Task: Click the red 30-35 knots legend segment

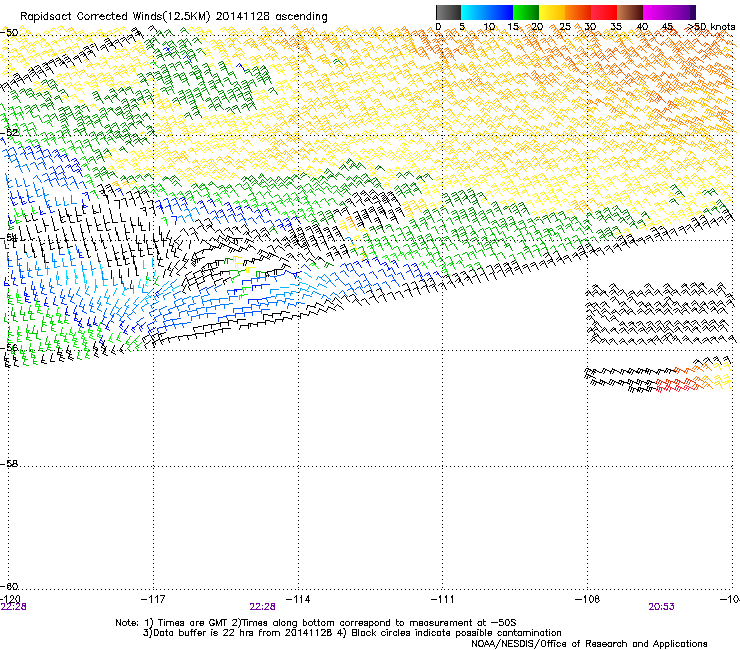Action: tap(604, 12)
